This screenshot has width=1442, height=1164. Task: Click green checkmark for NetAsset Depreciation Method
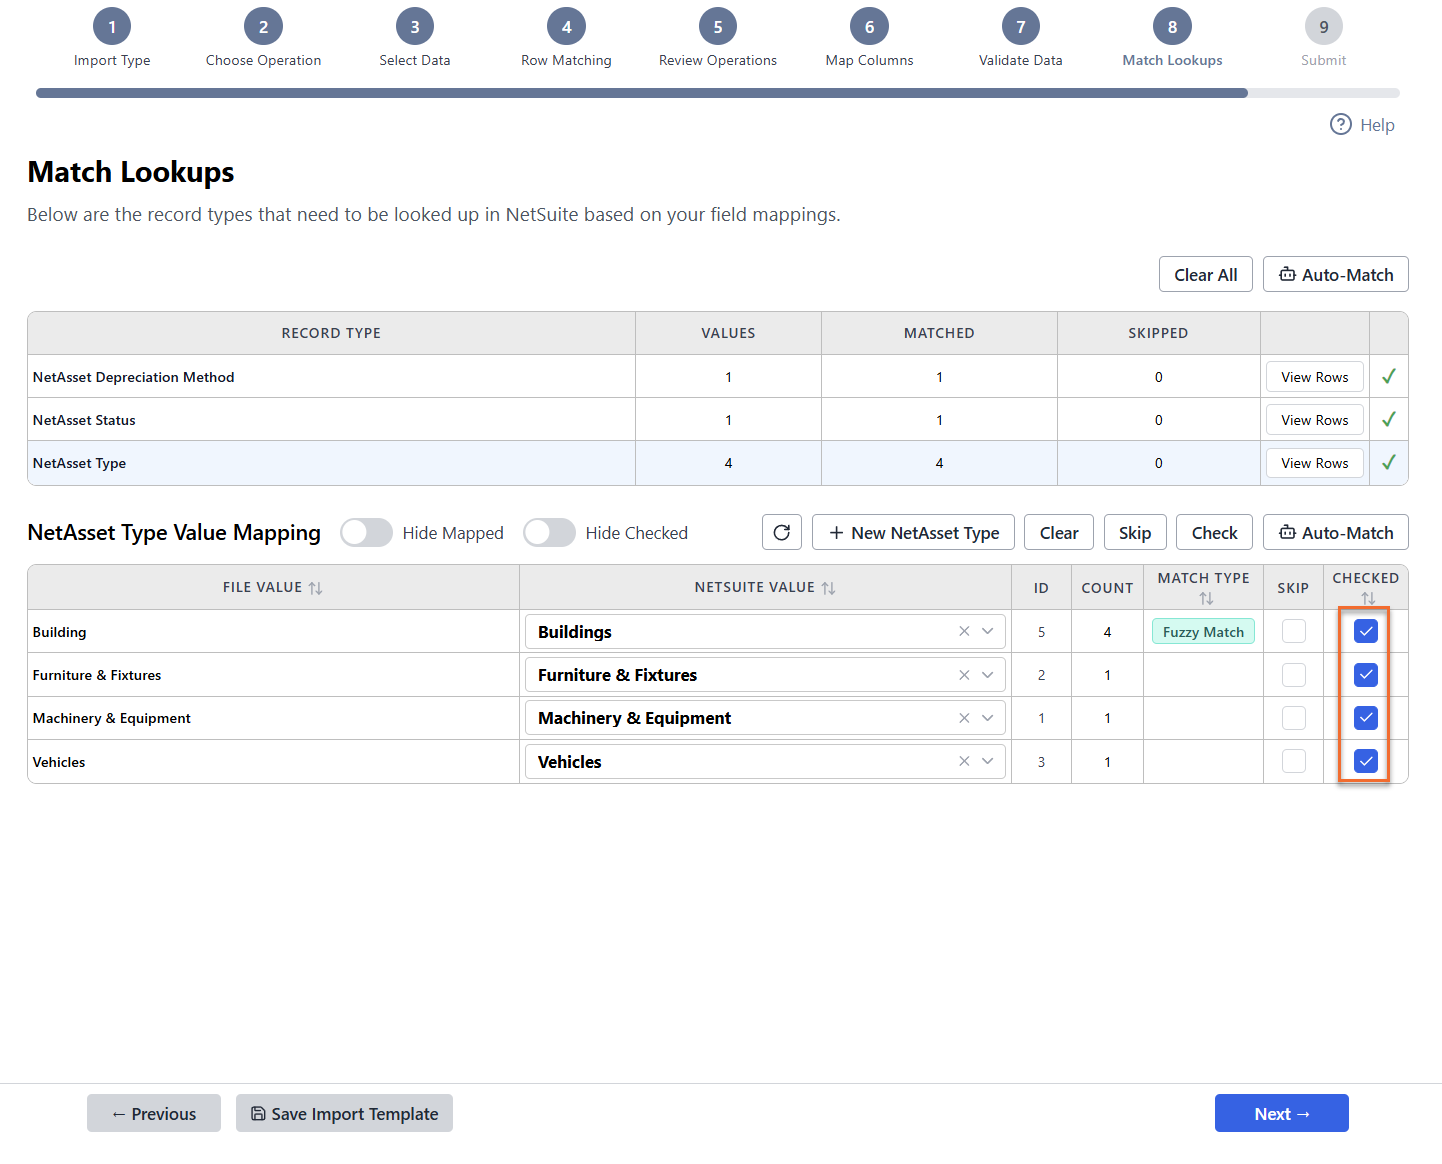click(1388, 376)
